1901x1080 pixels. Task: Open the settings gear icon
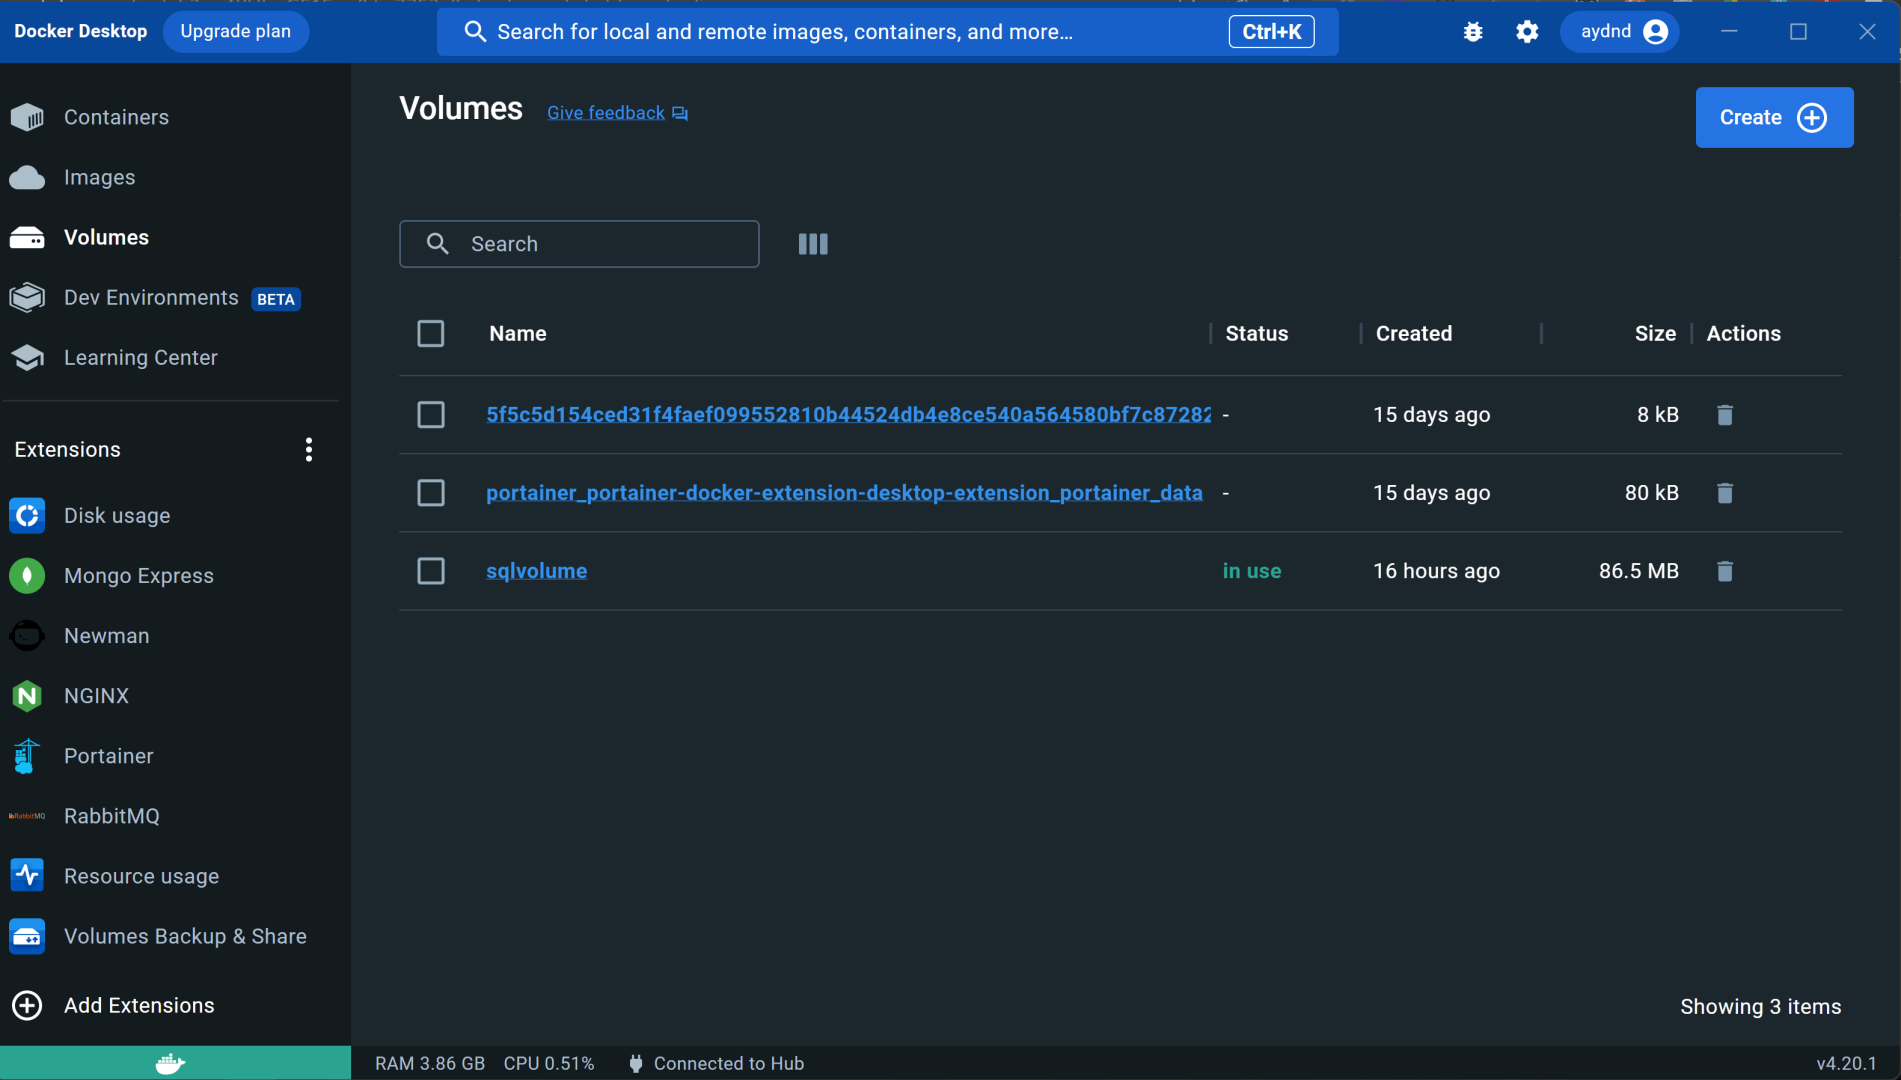pos(1527,32)
